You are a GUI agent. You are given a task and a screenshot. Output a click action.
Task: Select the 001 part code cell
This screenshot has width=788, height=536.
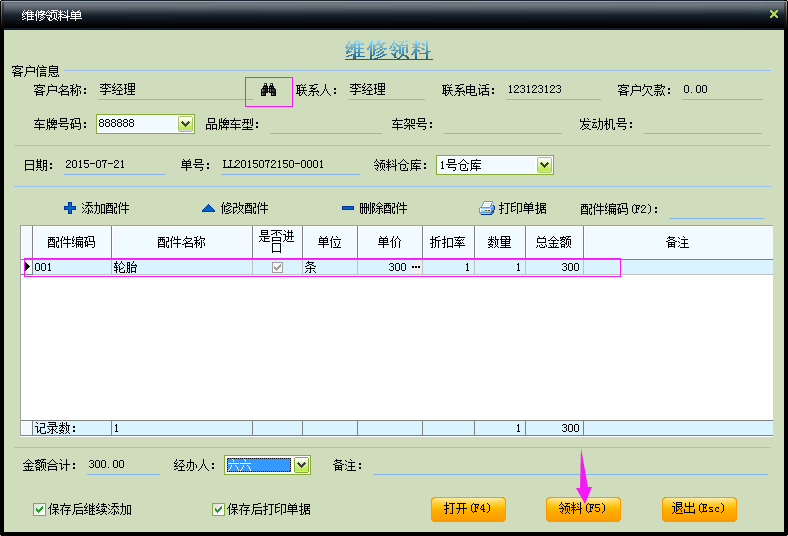(x=72, y=267)
